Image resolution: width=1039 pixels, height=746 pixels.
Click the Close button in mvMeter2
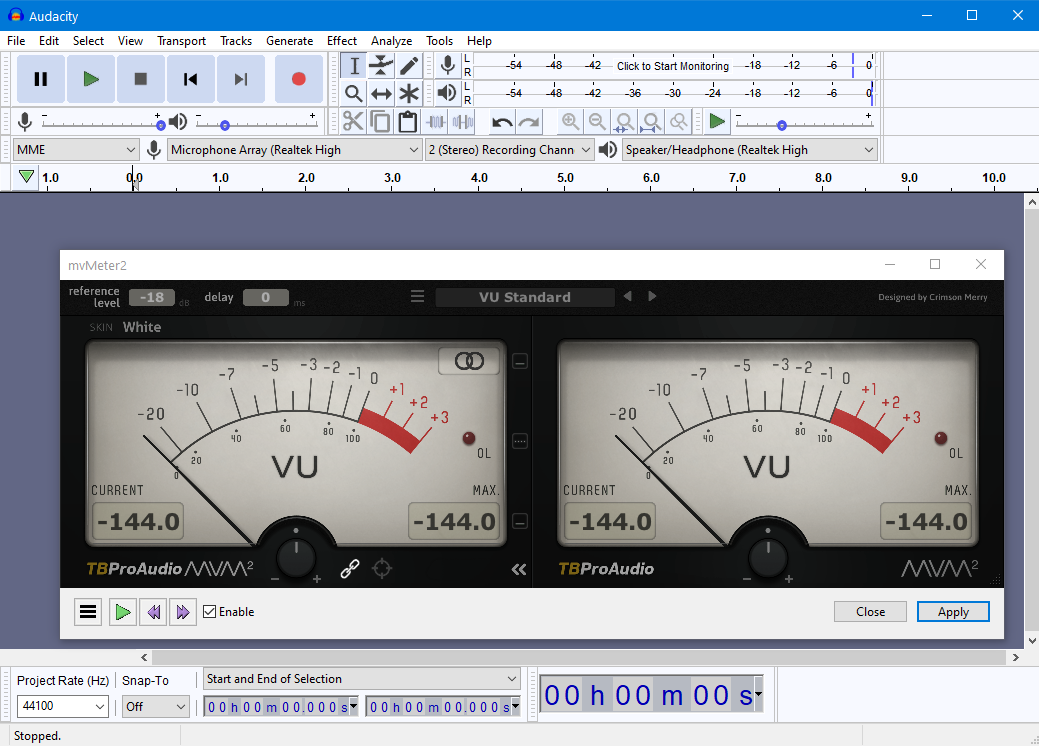tap(870, 612)
